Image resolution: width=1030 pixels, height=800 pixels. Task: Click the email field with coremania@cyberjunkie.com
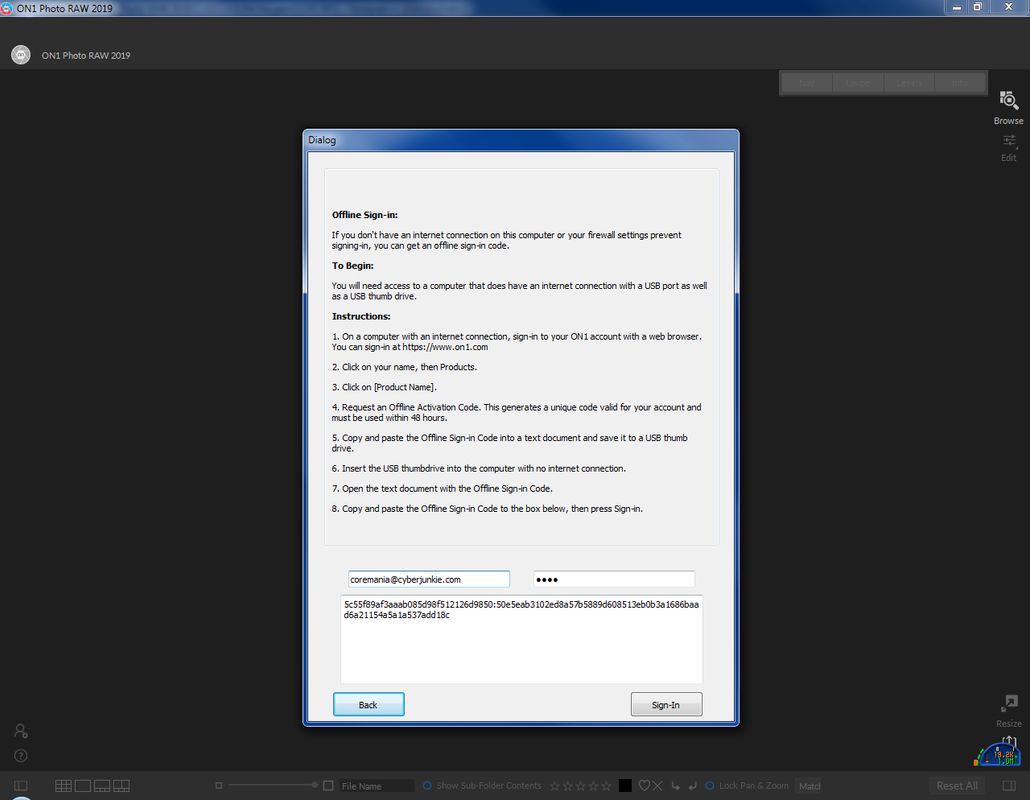click(x=429, y=579)
